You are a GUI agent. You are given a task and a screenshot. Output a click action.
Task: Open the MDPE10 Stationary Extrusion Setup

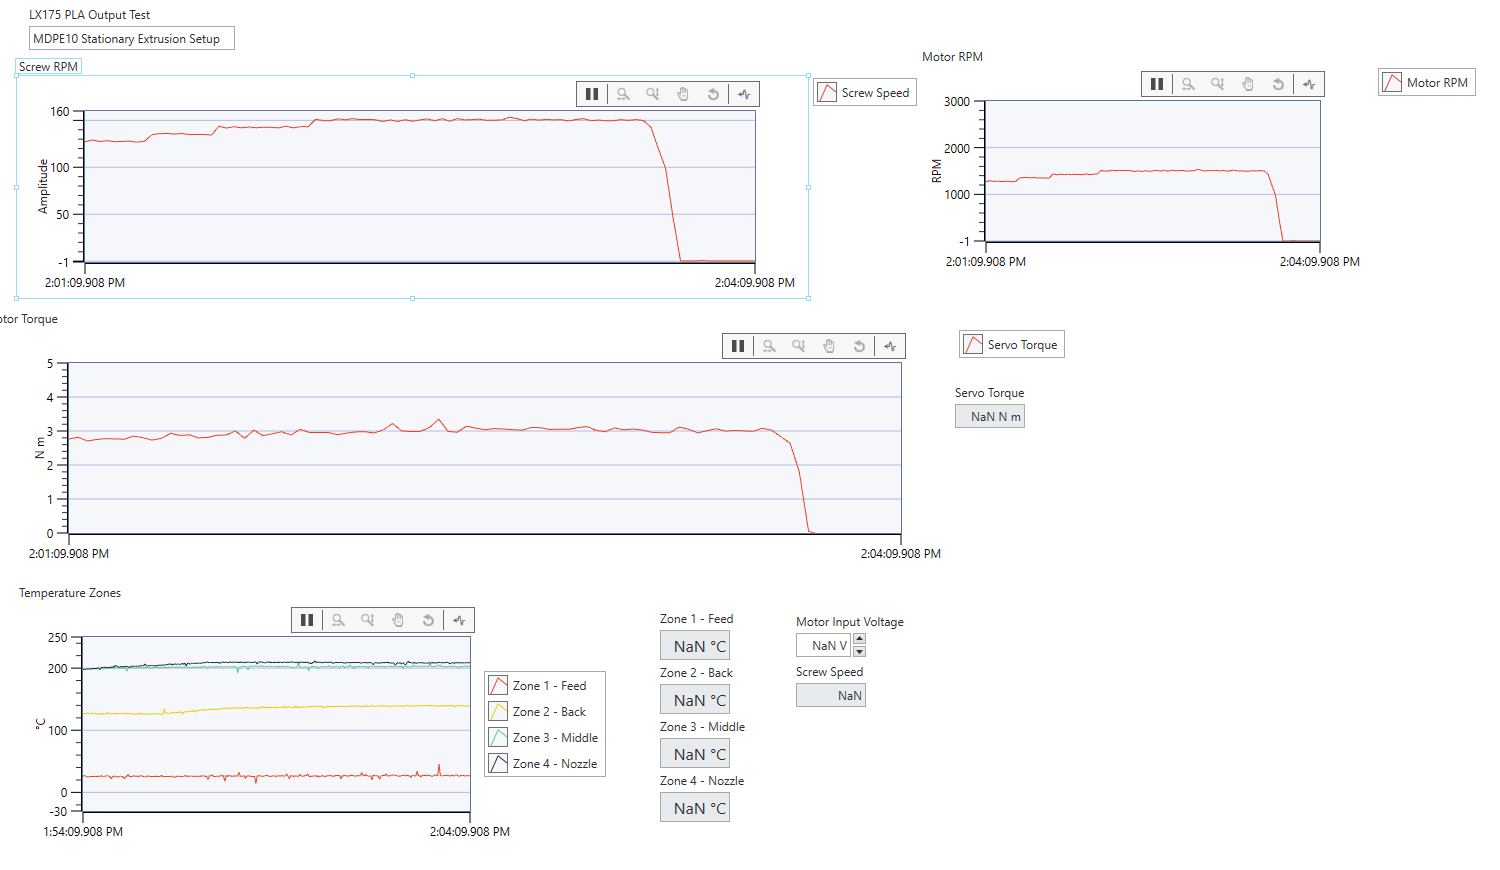131,38
